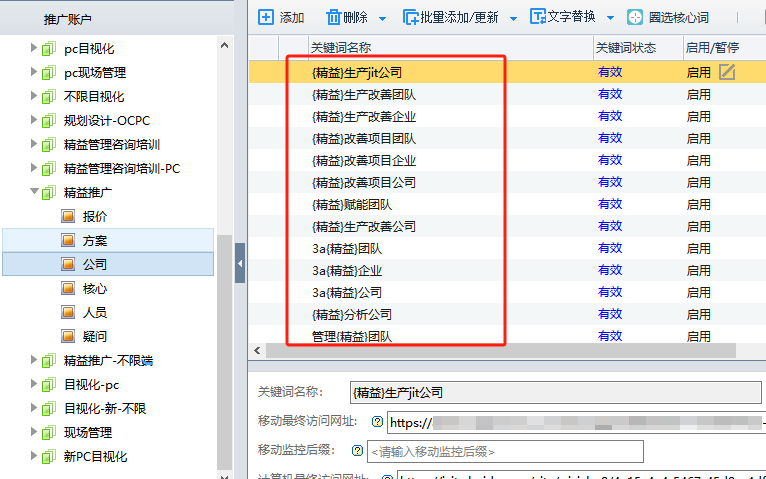Select keyword {精益}赋能团队 row
This screenshot has width=766, height=479.
(507, 204)
